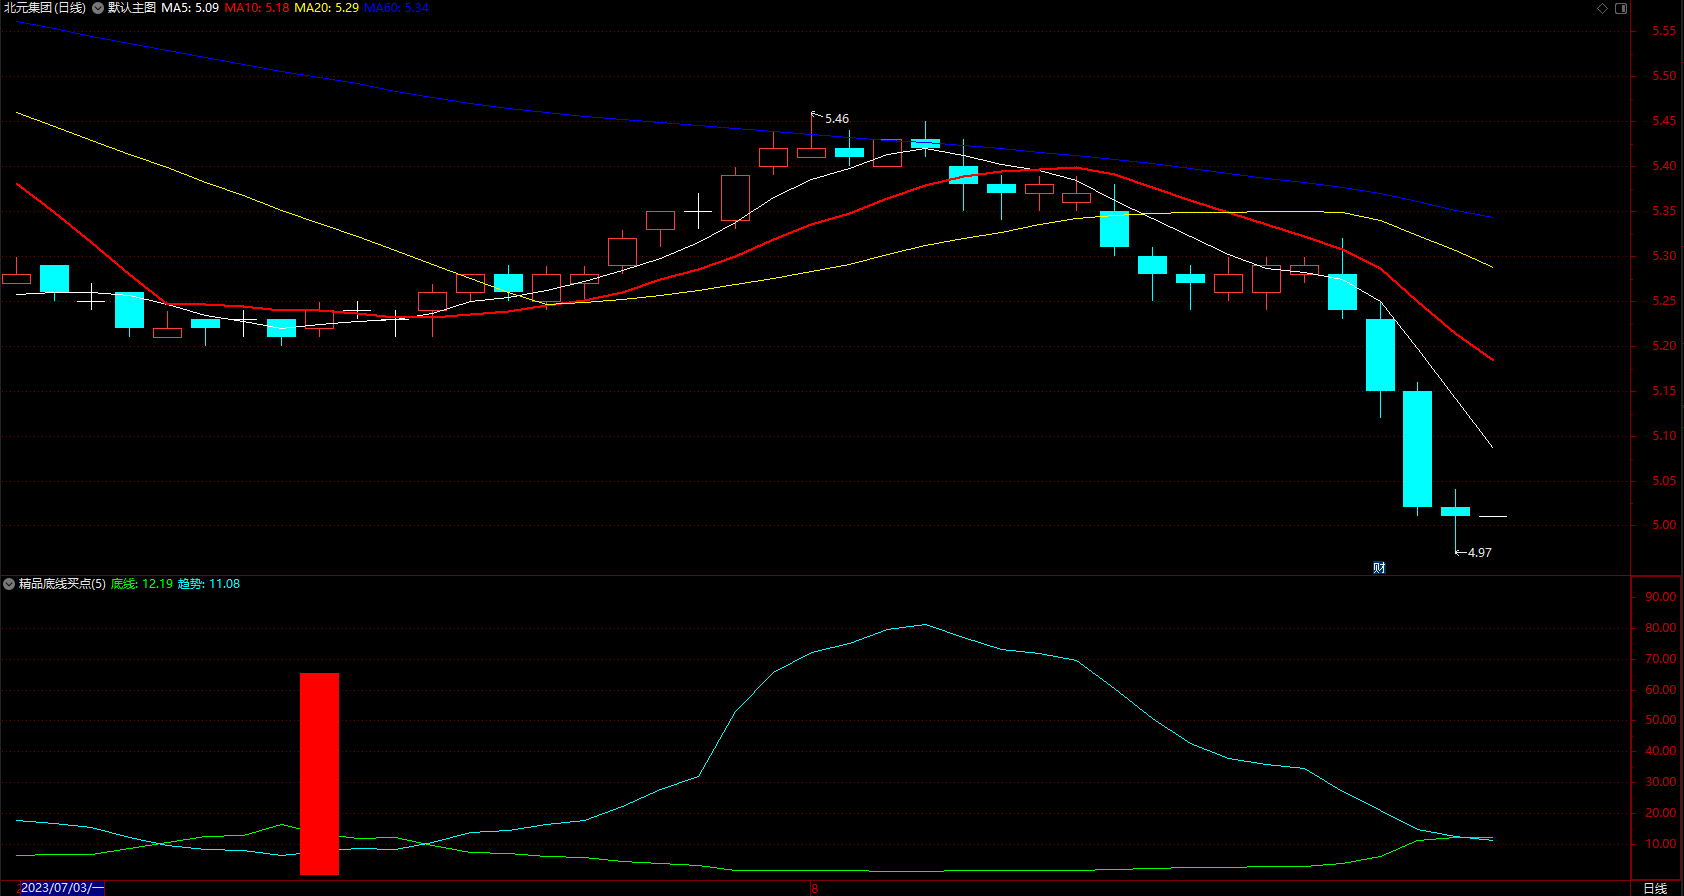Toggle the side panel layout icon
The image size is (1684, 896).
click(x=1621, y=8)
